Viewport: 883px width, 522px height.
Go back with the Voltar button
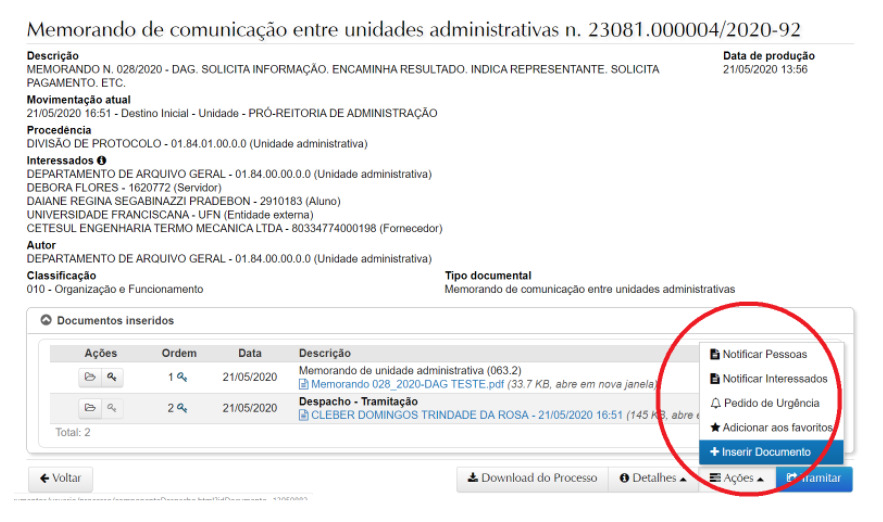coord(60,479)
